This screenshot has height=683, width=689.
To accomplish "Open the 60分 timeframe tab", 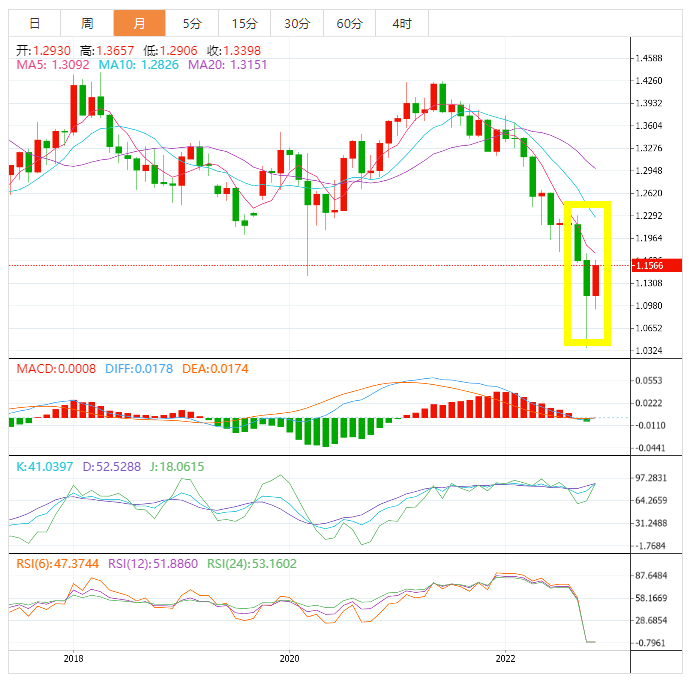I will [349, 23].
